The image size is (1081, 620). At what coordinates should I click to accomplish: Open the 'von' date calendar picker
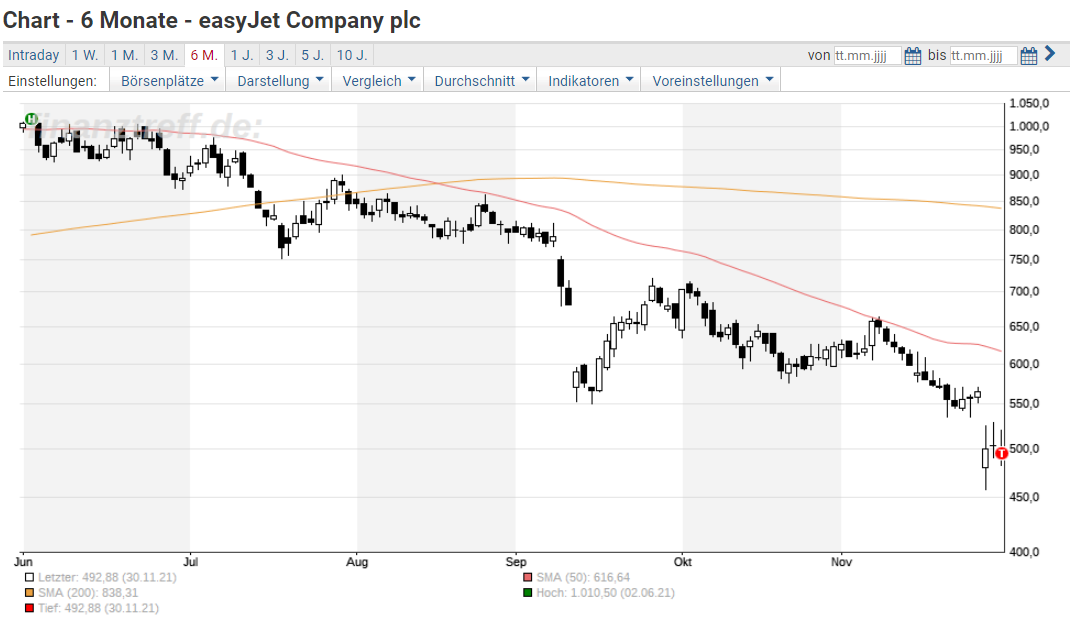(x=912, y=56)
